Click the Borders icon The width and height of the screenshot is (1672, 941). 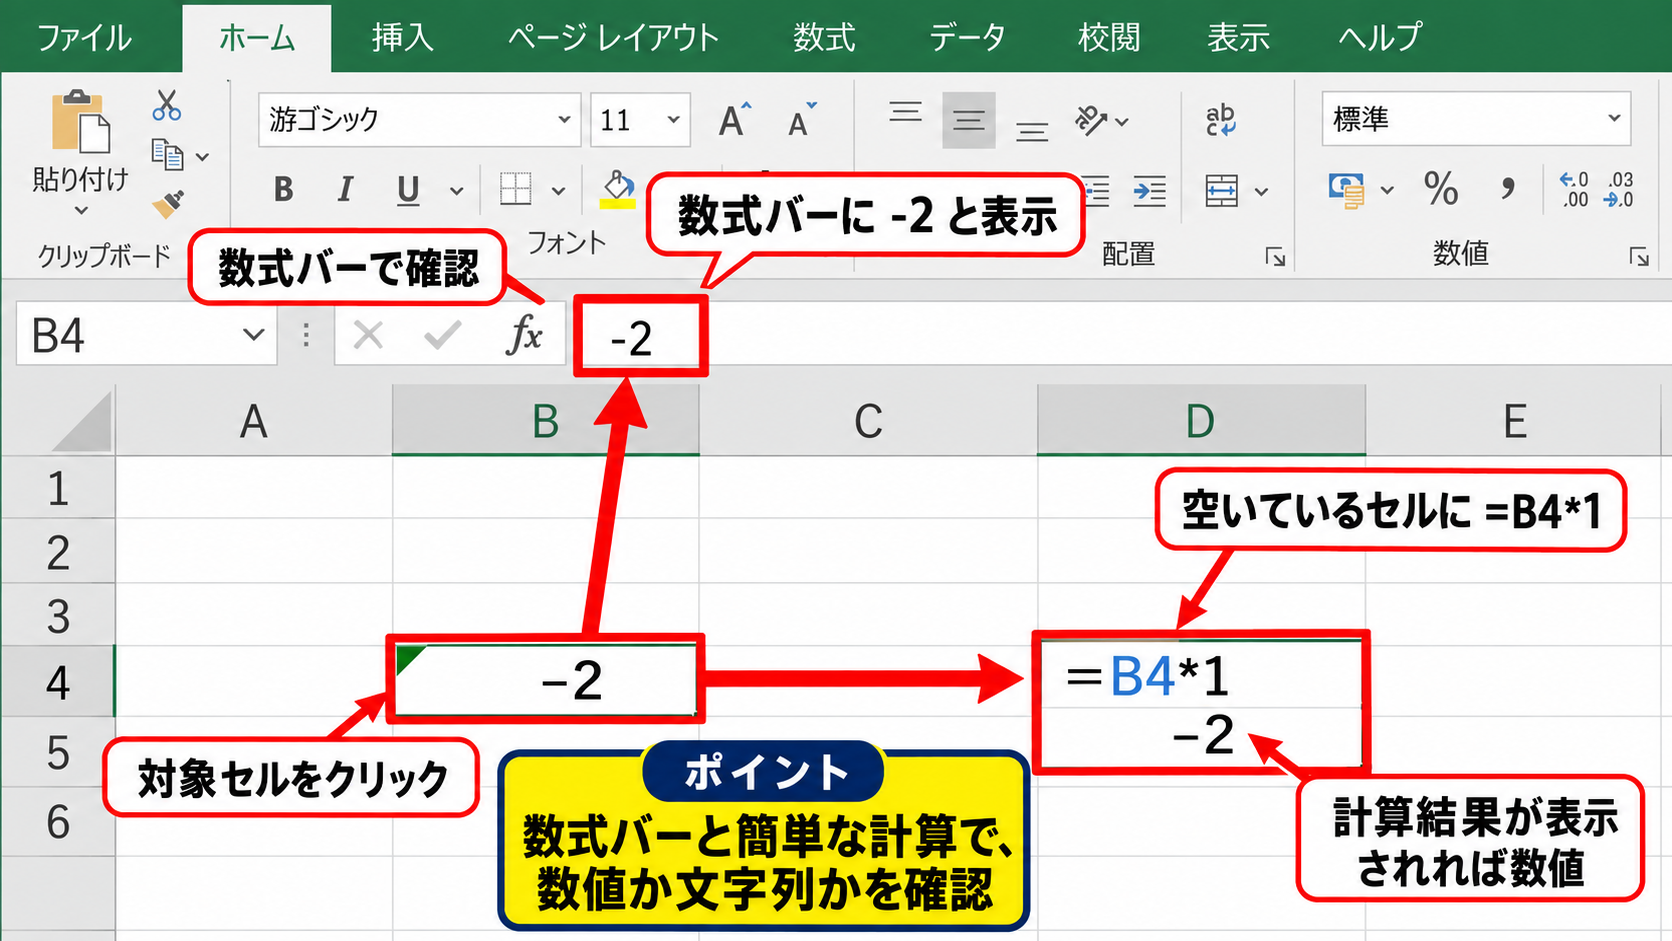tap(516, 189)
